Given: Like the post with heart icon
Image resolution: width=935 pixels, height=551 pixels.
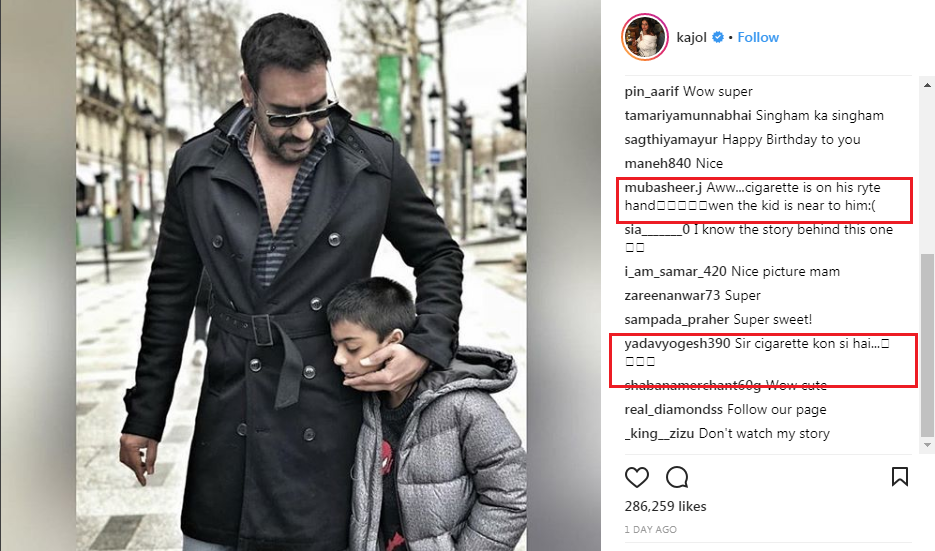Looking at the screenshot, I should coord(636,477).
